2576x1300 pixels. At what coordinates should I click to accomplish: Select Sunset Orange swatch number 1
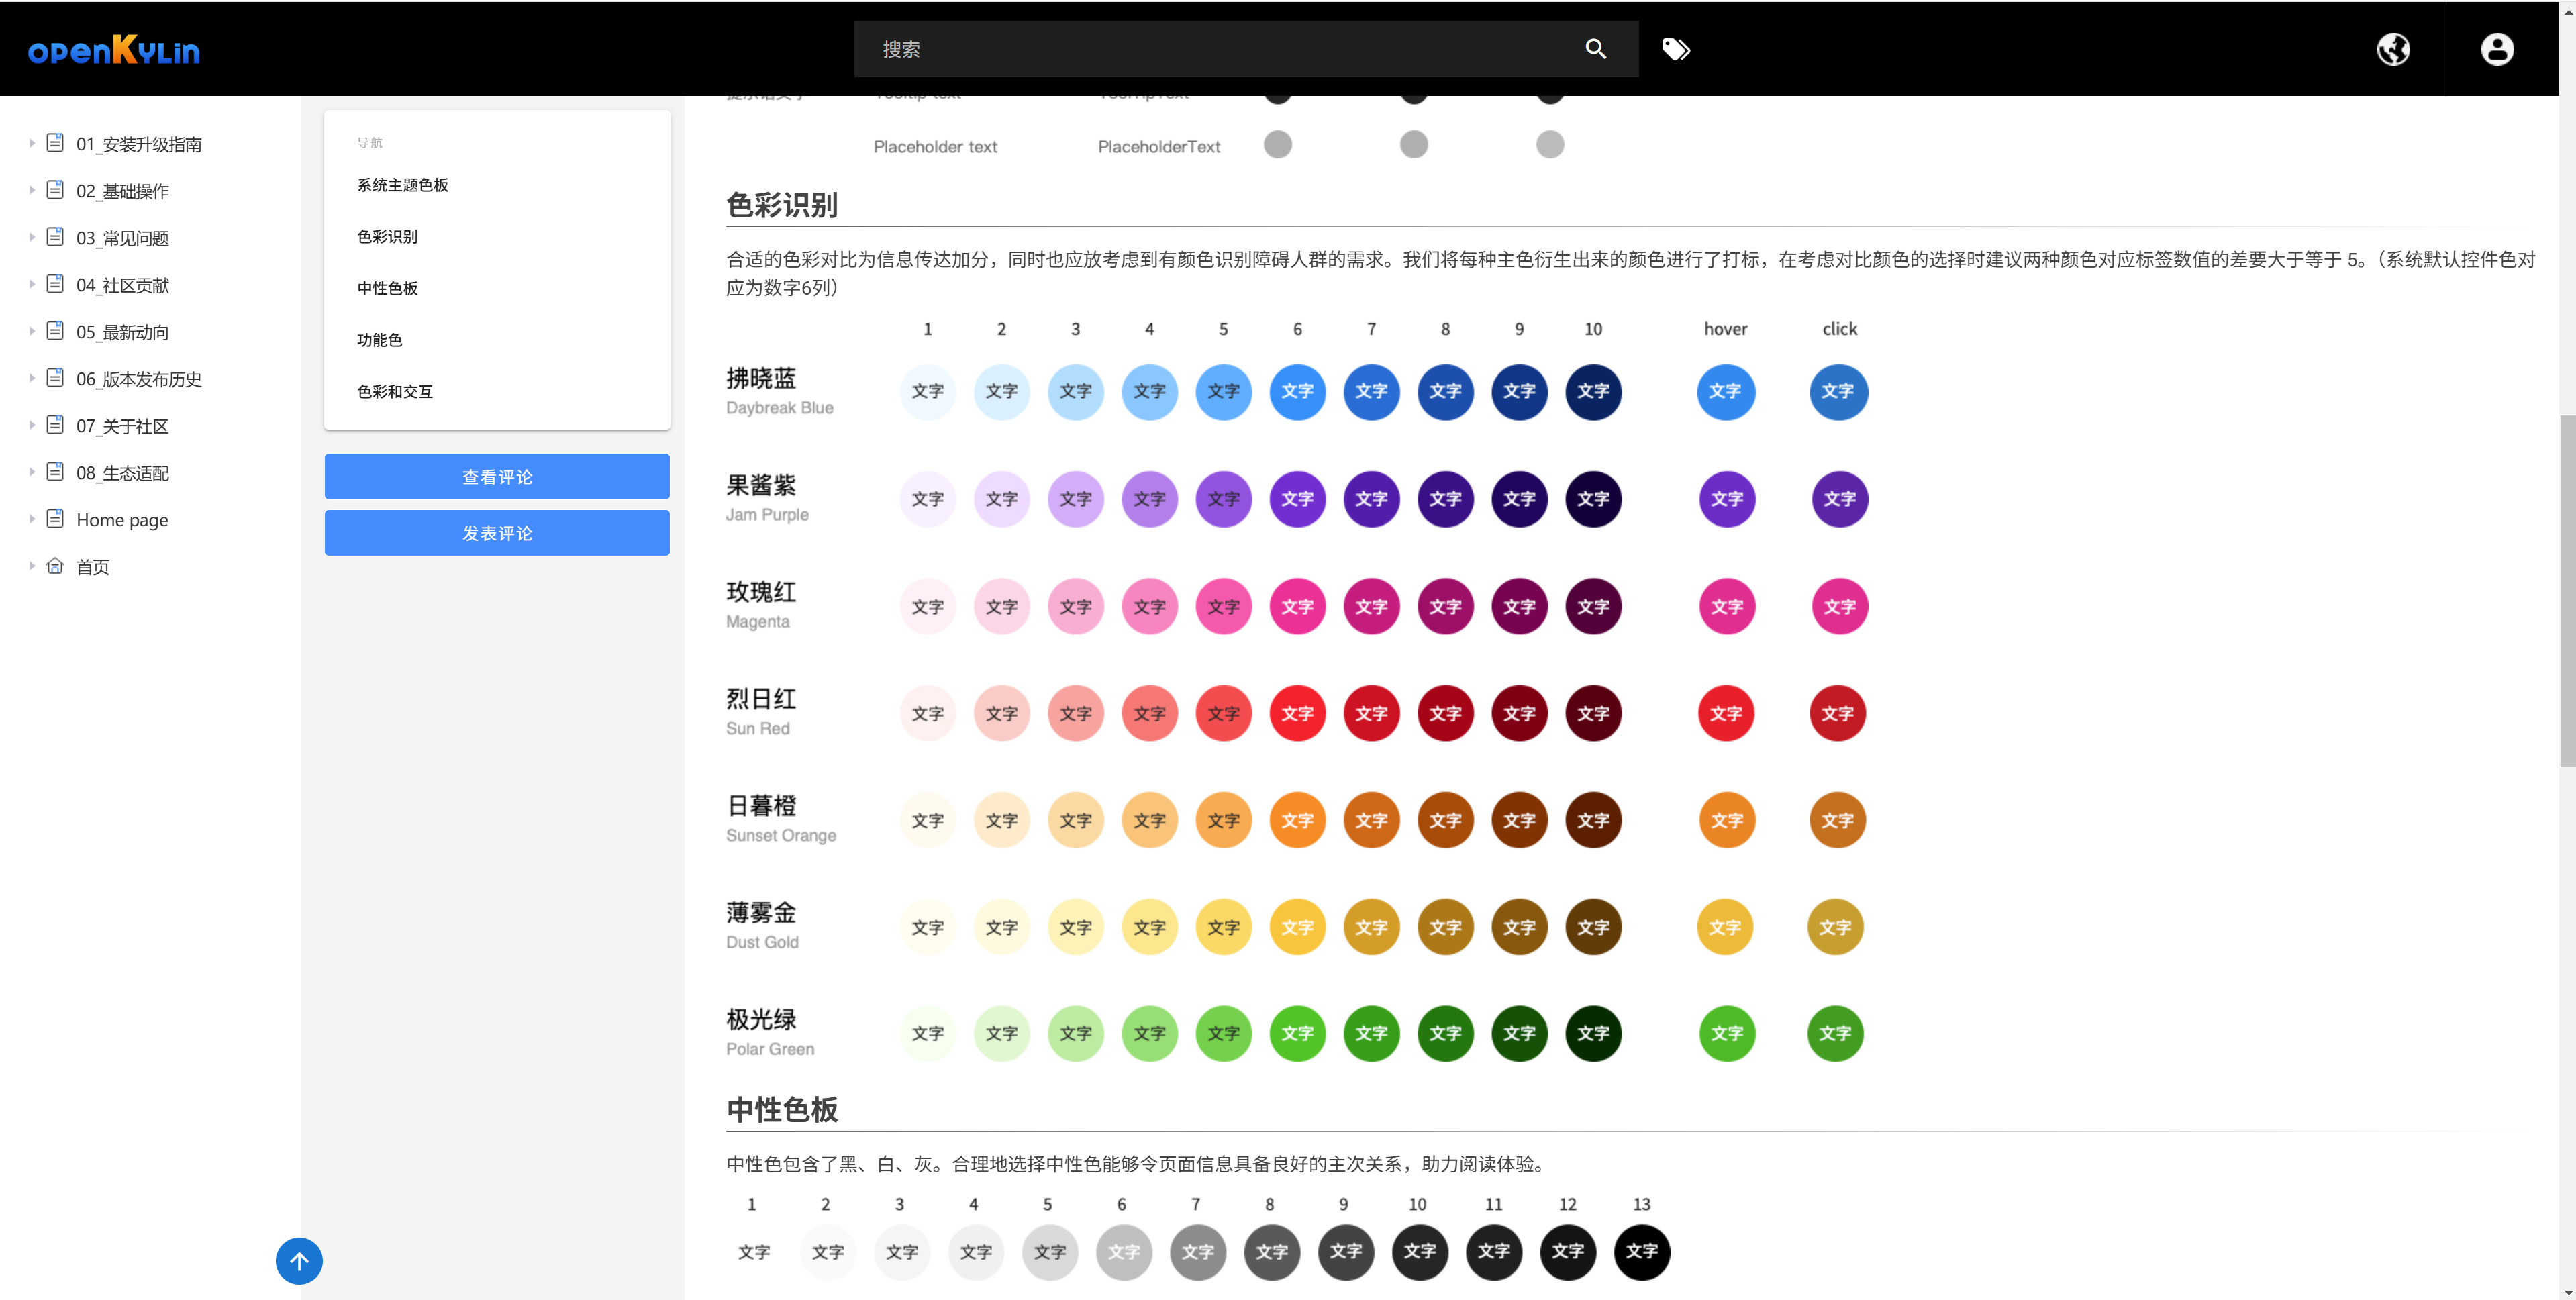click(928, 821)
